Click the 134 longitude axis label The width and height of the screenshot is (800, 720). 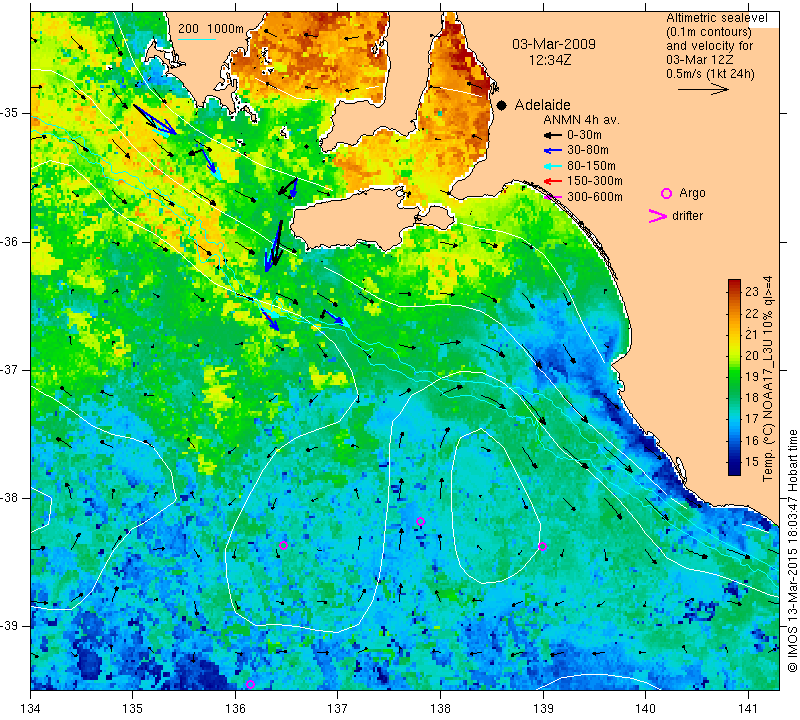[x=30, y=709]
